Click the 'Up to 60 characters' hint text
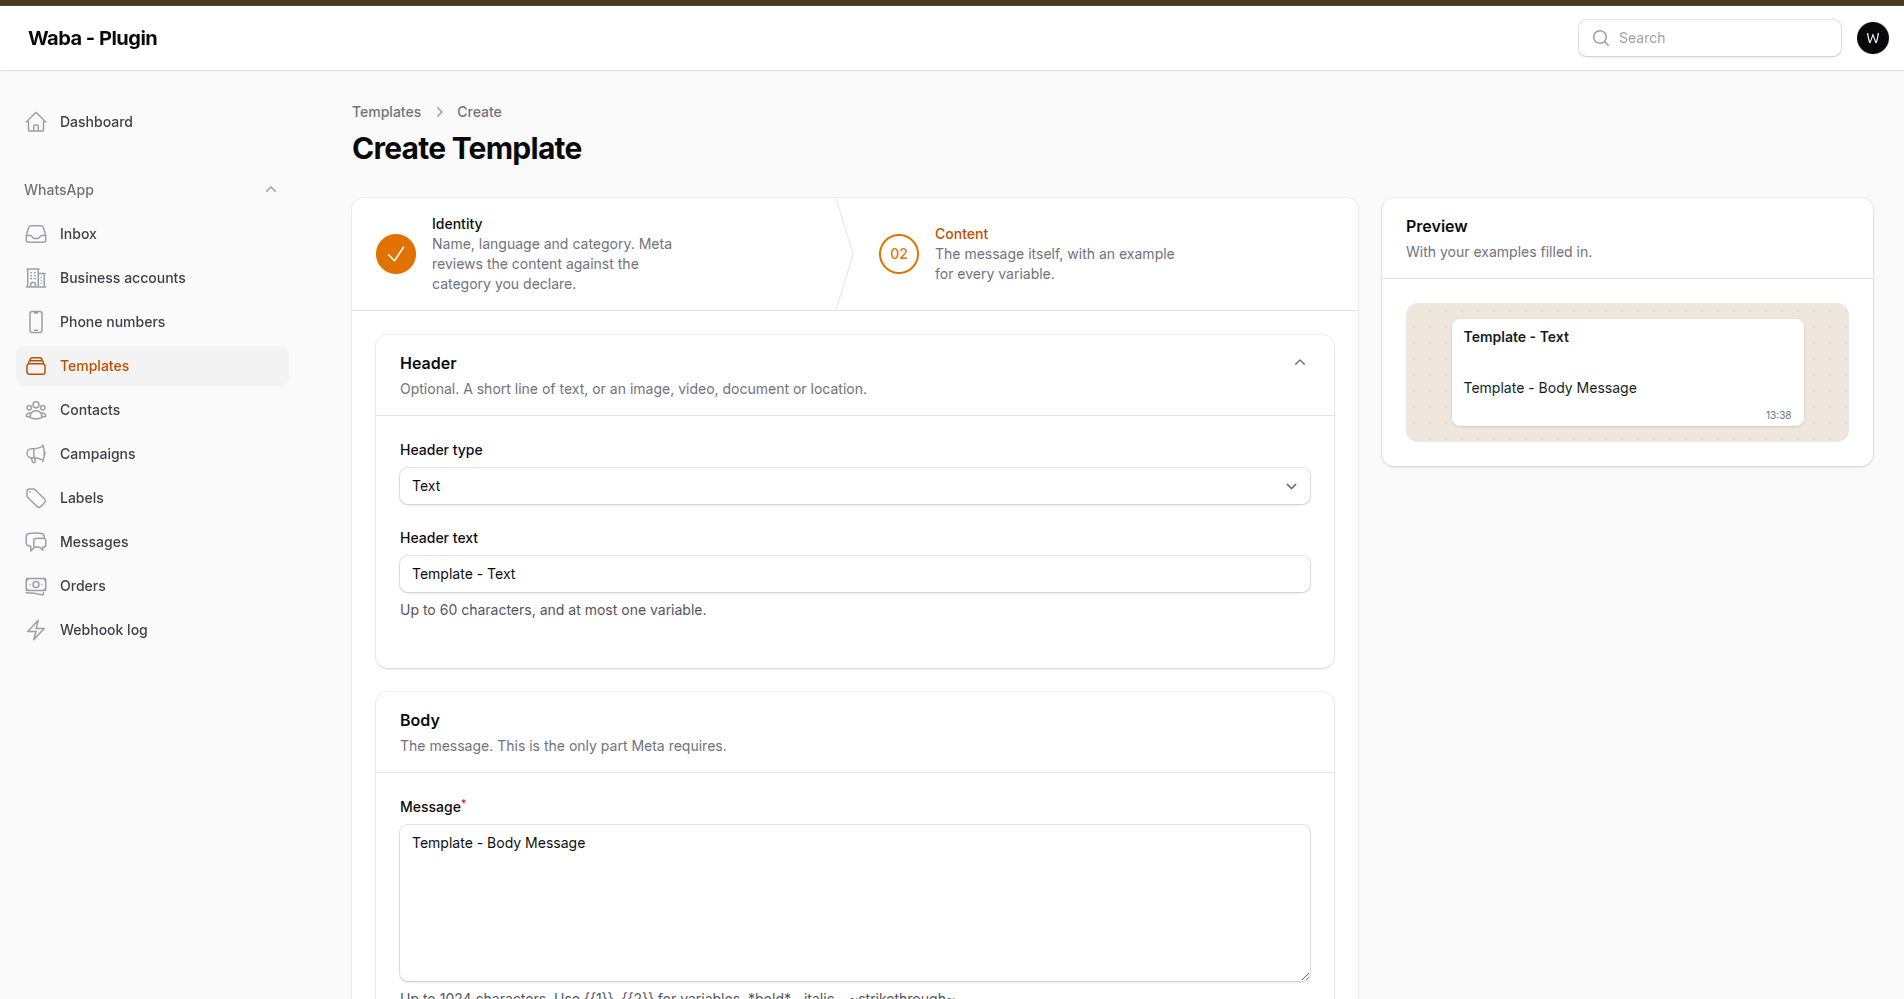Screen dimensions: 1904x999 coord(553,610)
